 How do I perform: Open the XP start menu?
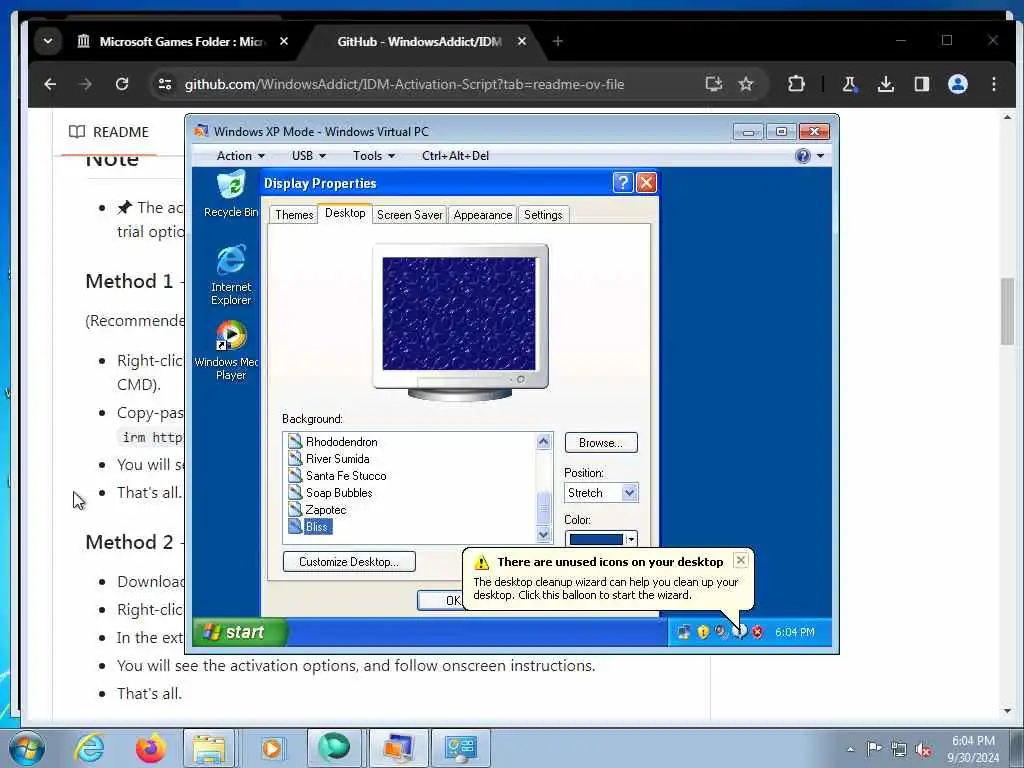(x=240, y=632)
